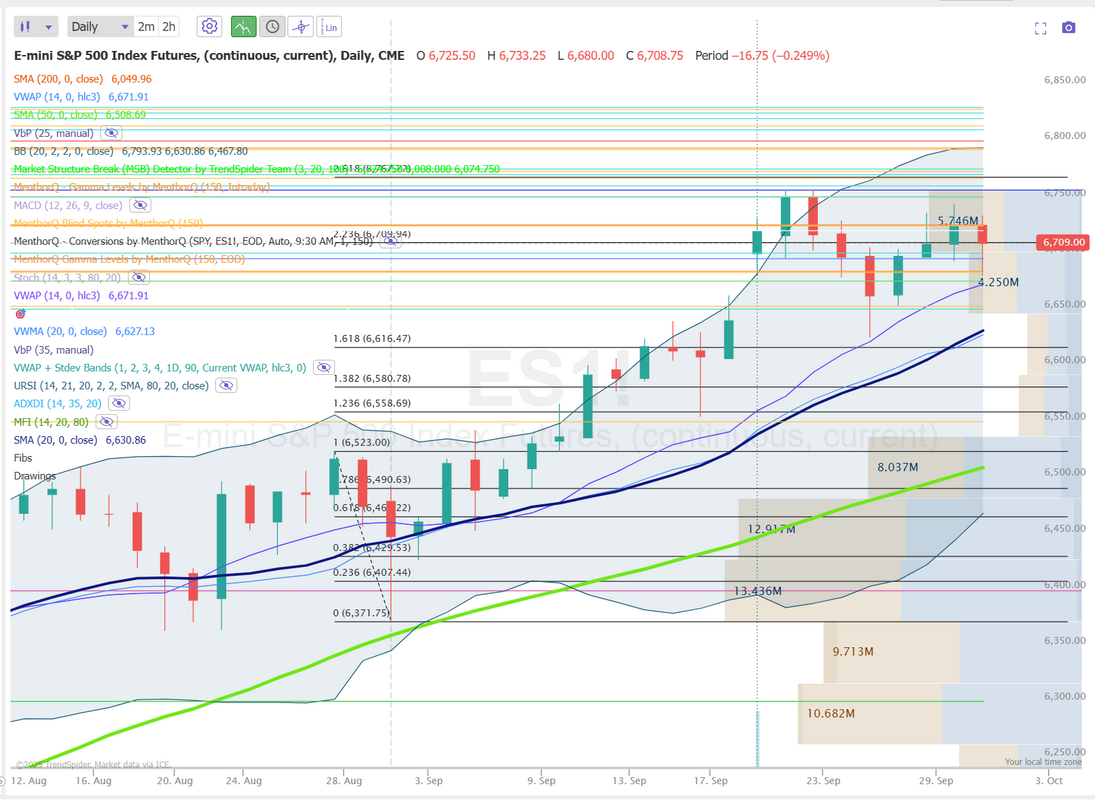Open chart settings gear icon
This screenshot has width=1095, height=800.
[209, 27]
